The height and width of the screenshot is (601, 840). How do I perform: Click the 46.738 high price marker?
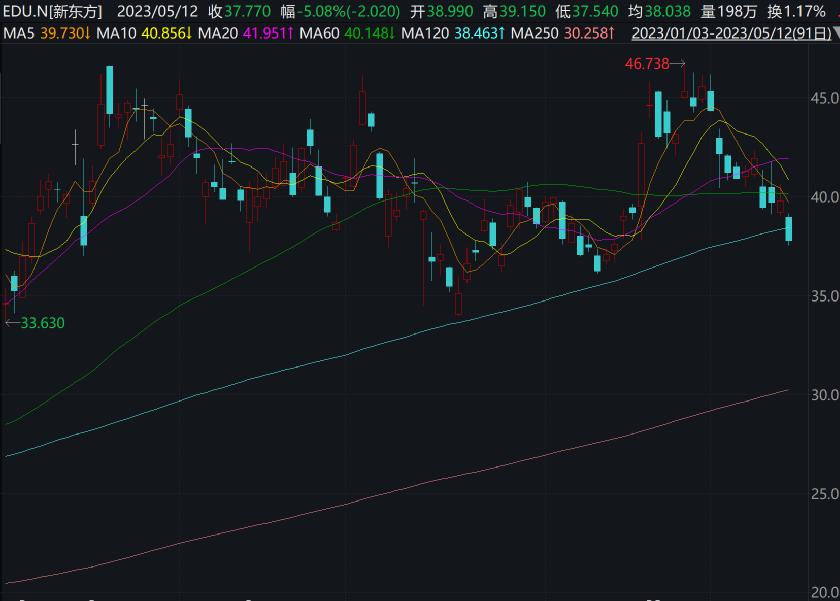[x=655, y=64]
